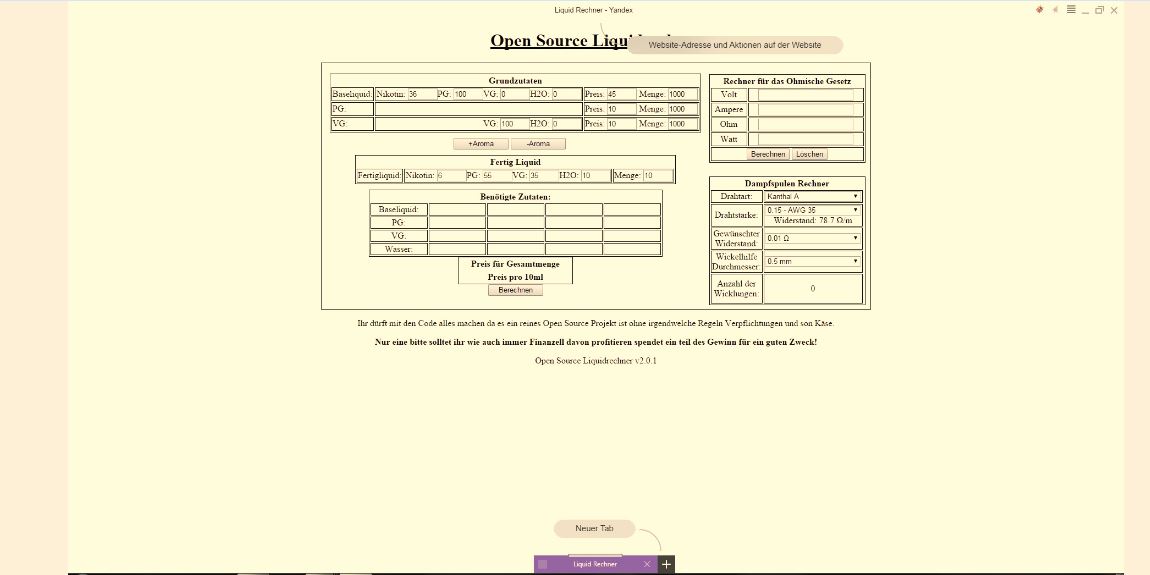Viewport: 1150px width, 575px height.
Task: Open the browser hamburger menu
Action: point(1071,10)
